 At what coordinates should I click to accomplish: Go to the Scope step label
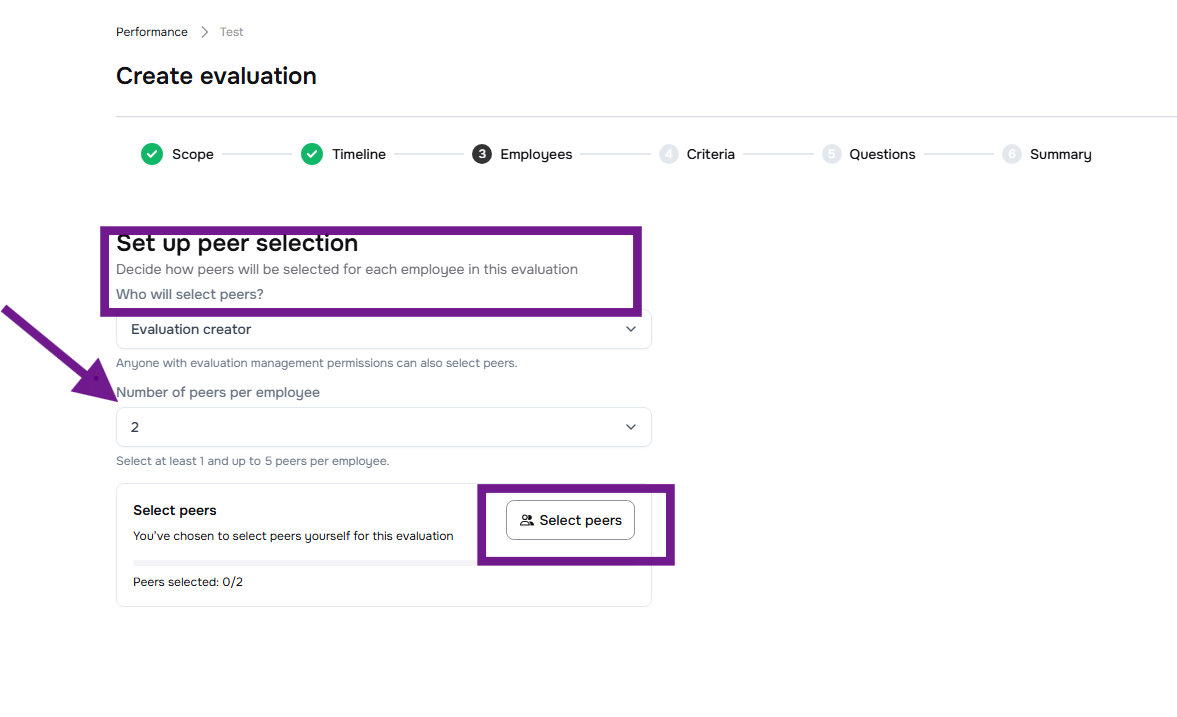coord(193,154)
